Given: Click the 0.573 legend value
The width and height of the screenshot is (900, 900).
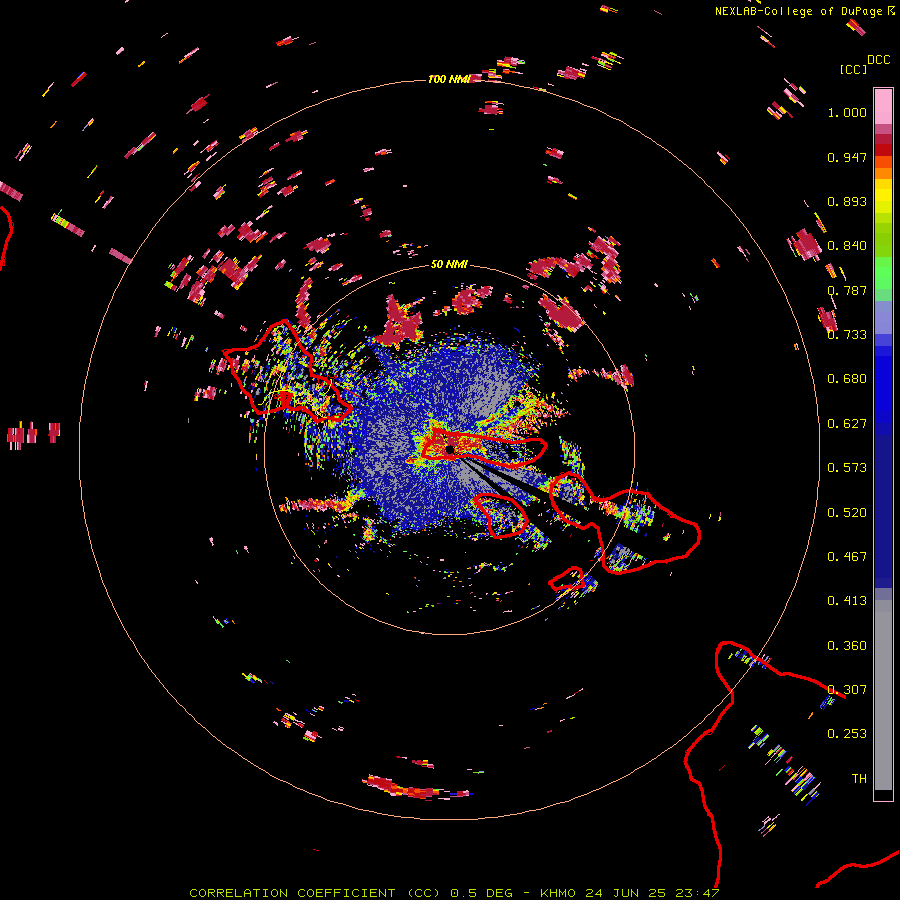Looking at the screenshot, I should click(847, 468).
